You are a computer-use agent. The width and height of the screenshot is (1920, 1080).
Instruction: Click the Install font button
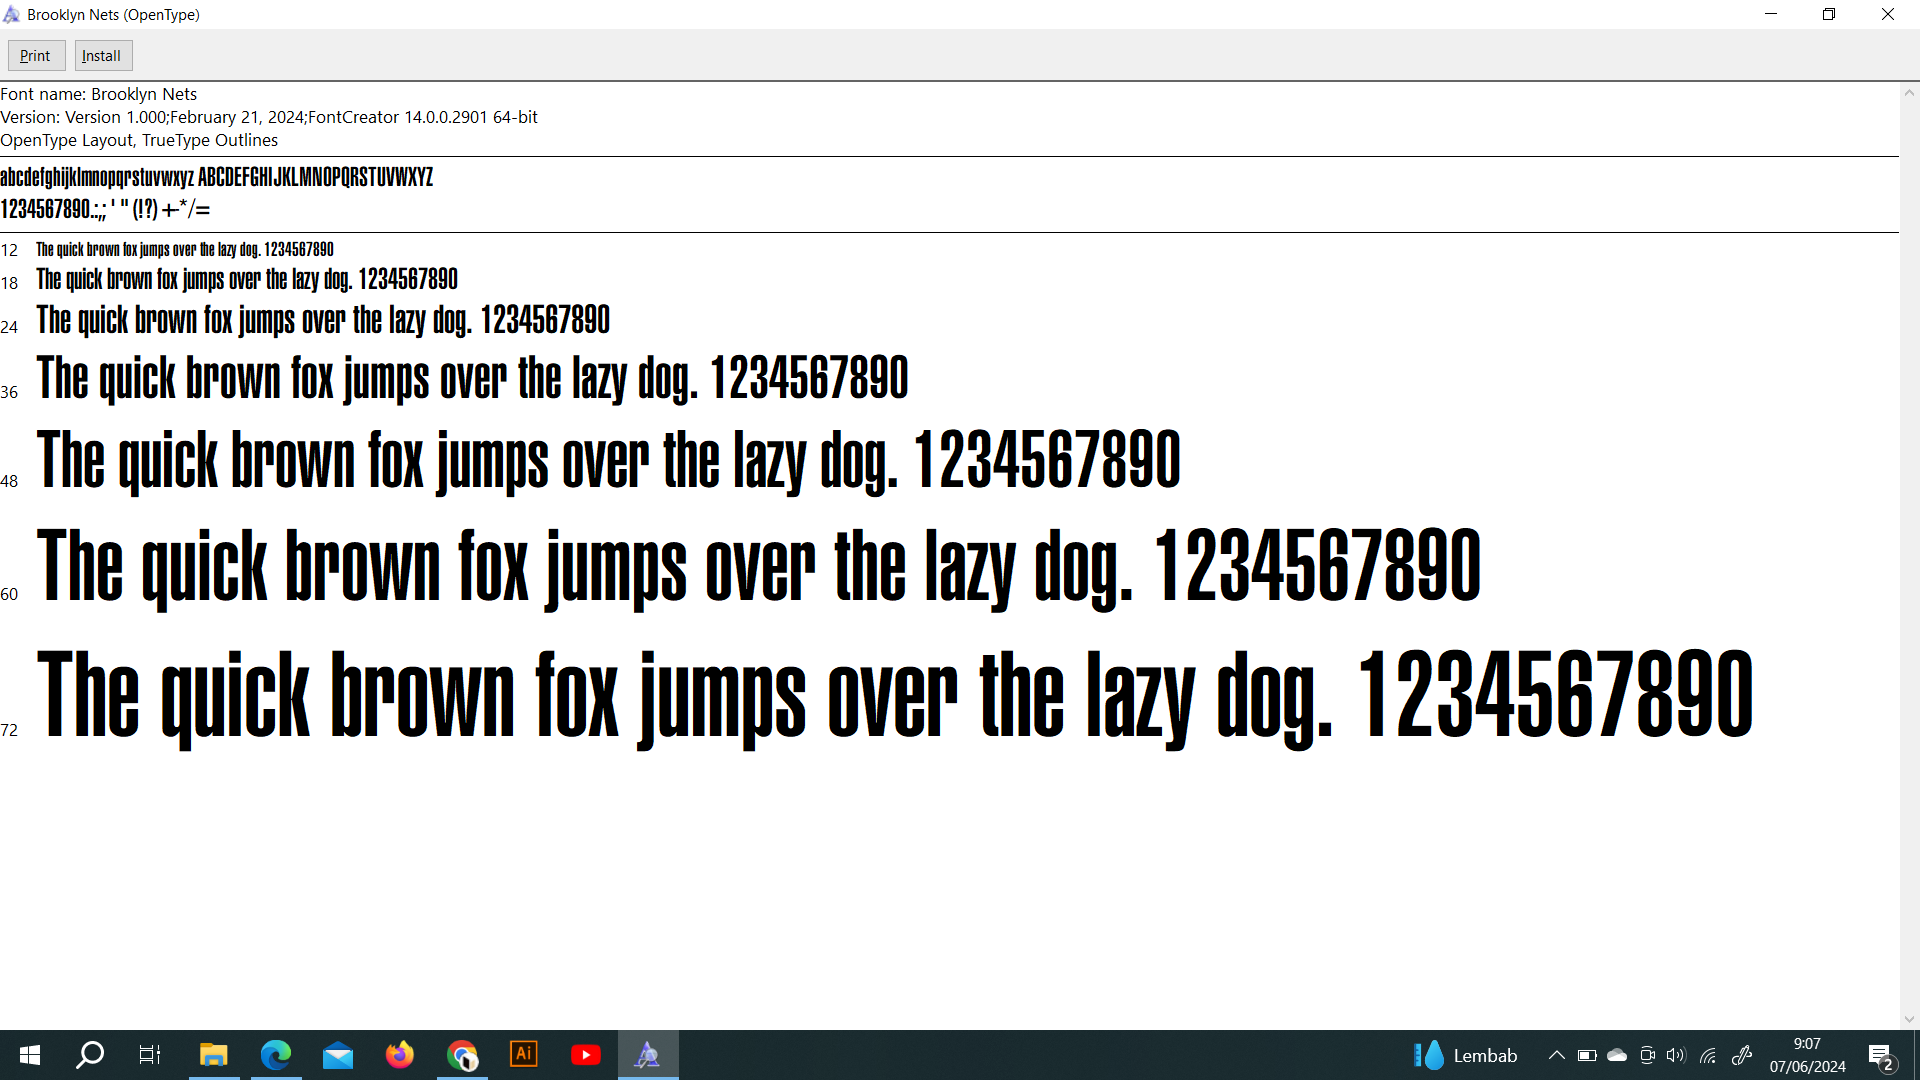[x=102, y=56]
